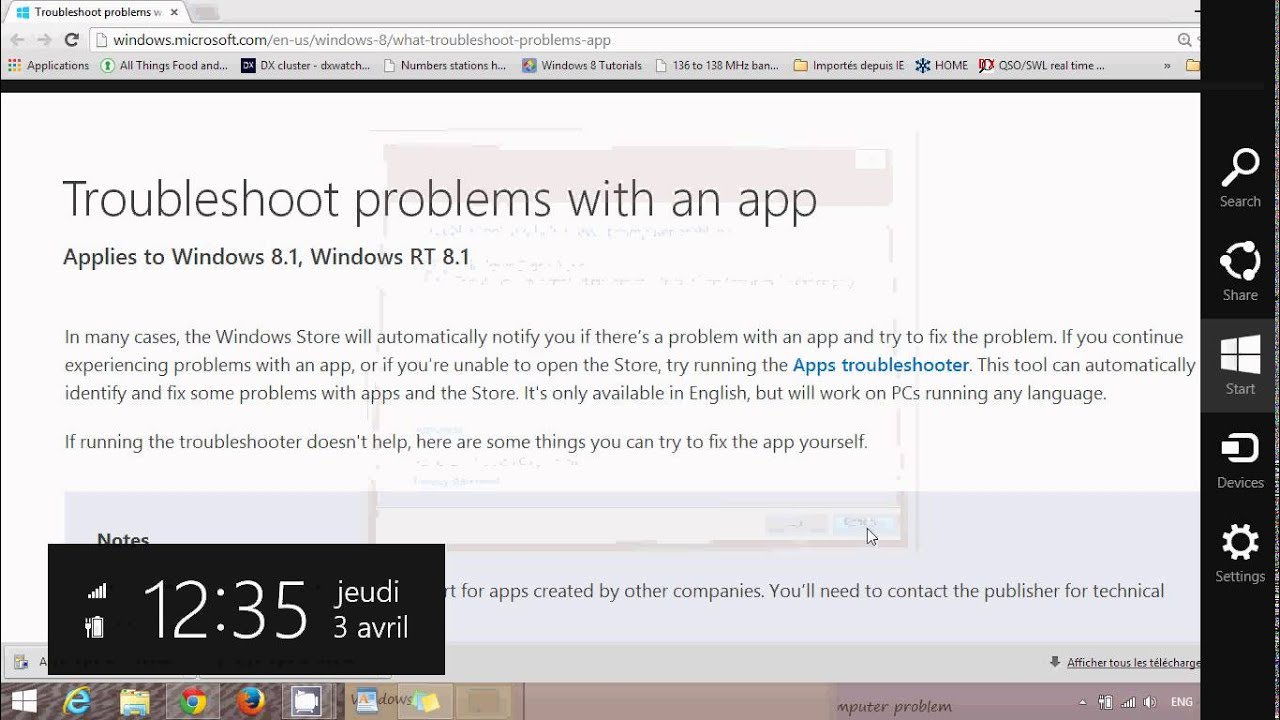Close the Troubleshoot problems tab
Screen dimensions: 1280x720
click(x=174, y=12)
